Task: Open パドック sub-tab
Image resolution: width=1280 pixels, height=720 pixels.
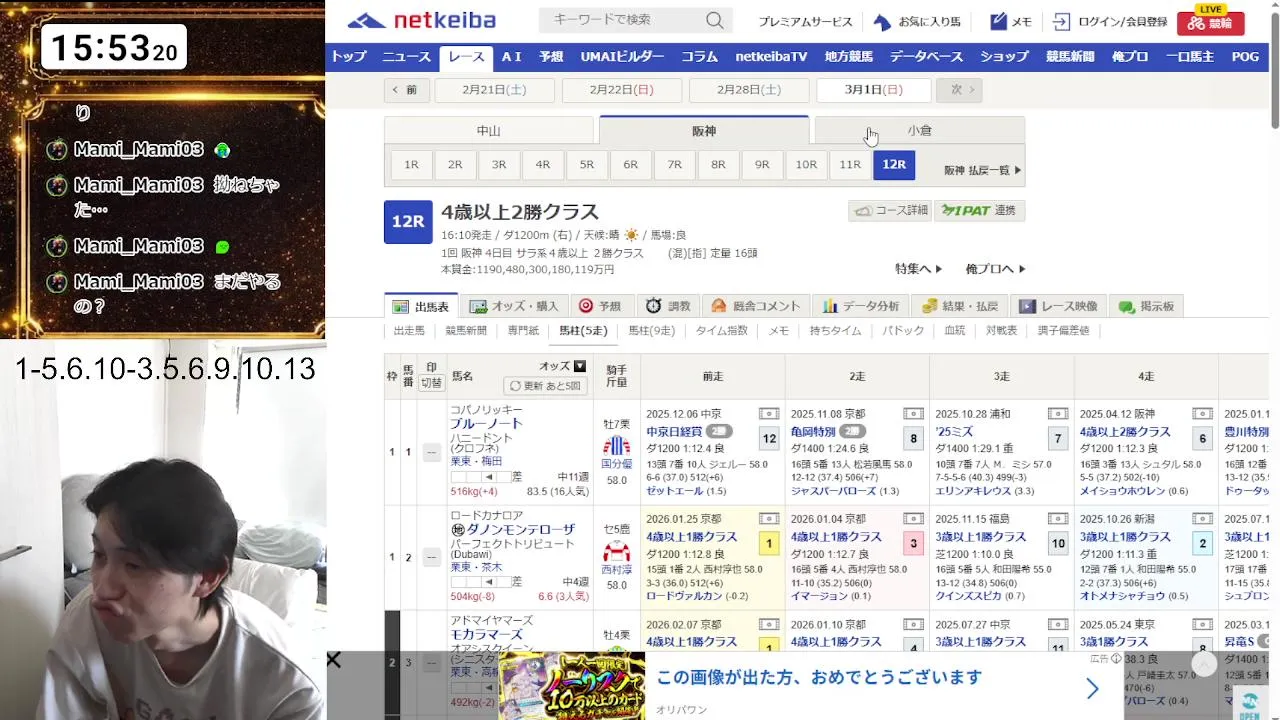Action: click(903, 330)
